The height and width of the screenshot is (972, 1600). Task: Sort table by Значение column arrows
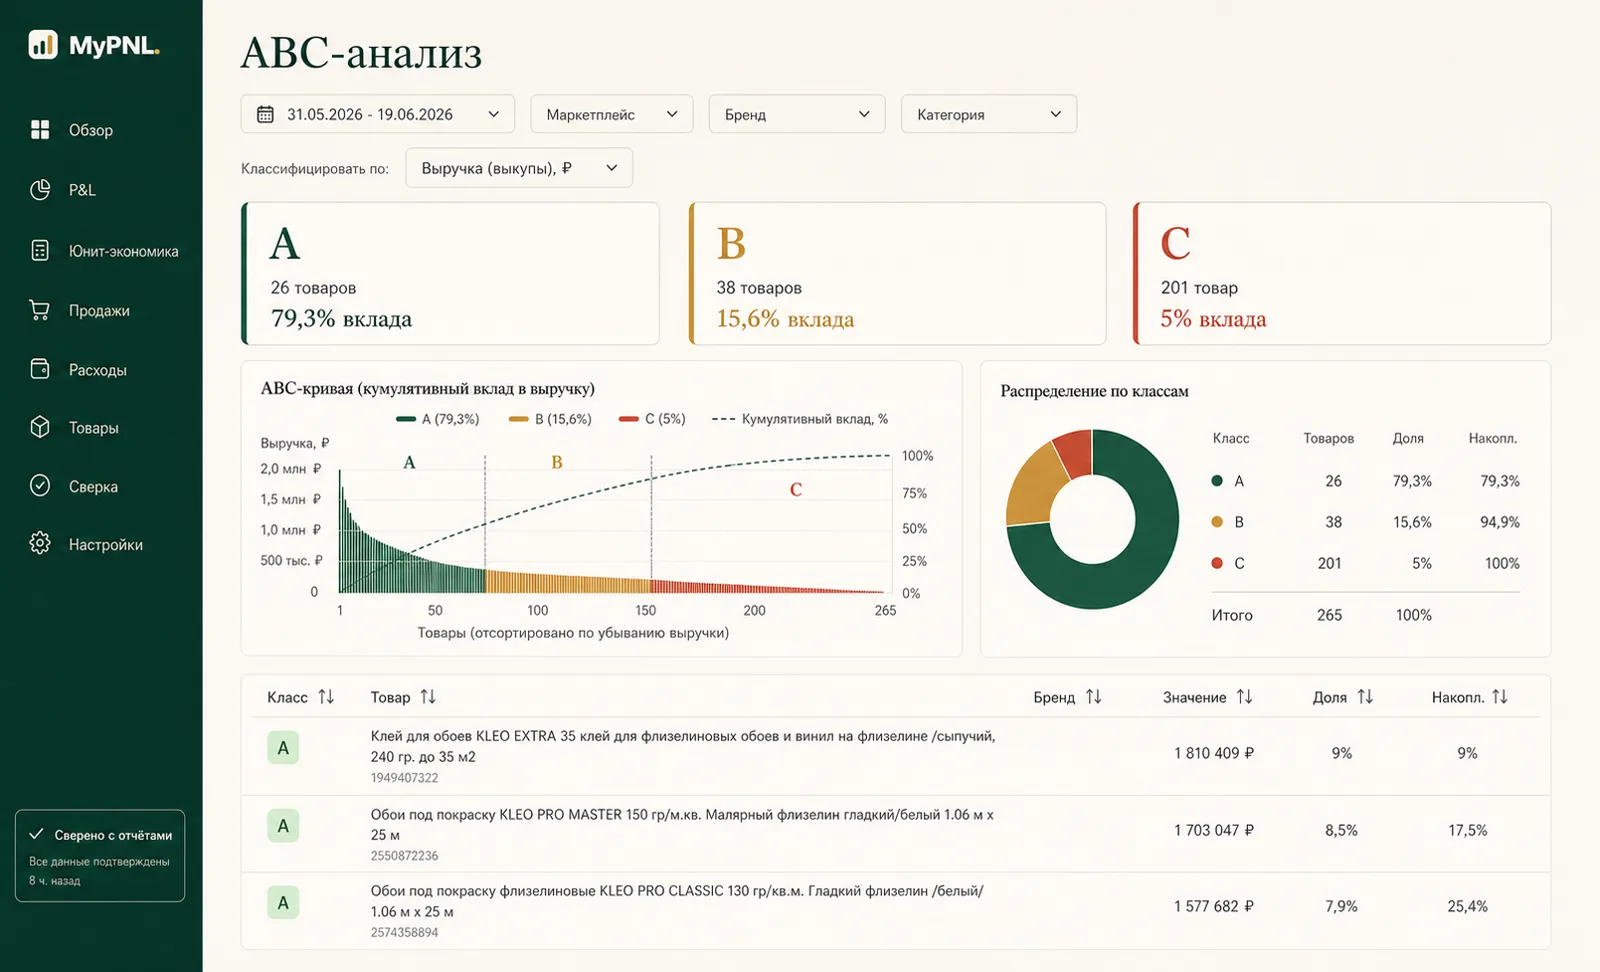(x=1244, y=697)
